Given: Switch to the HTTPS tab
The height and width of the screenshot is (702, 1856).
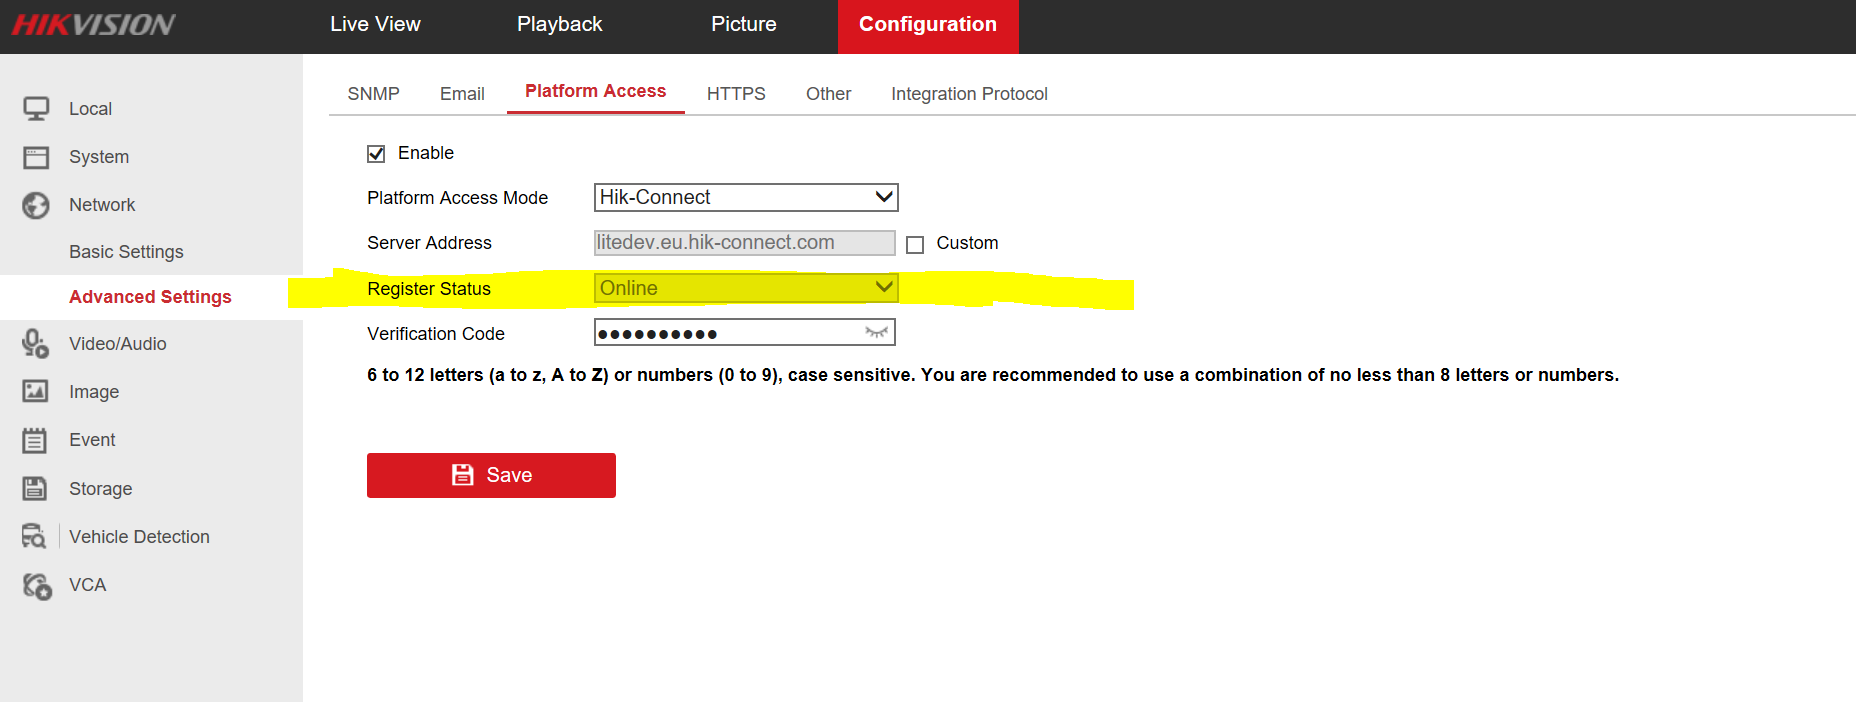Looking at the screenshot, I should (x=736, y=94).
